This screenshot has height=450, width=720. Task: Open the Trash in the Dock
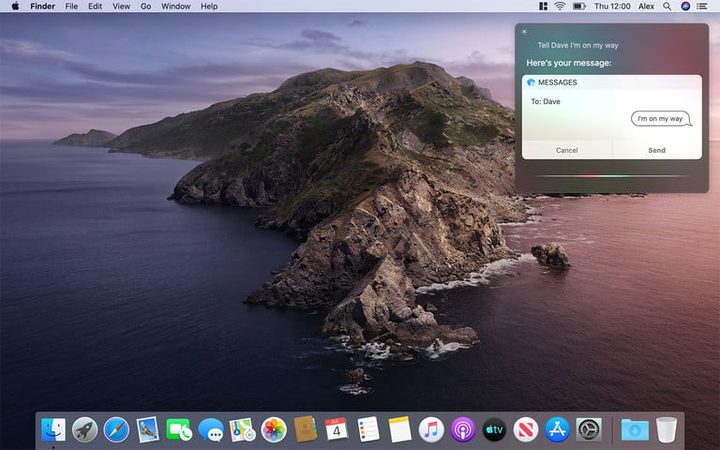666,430
